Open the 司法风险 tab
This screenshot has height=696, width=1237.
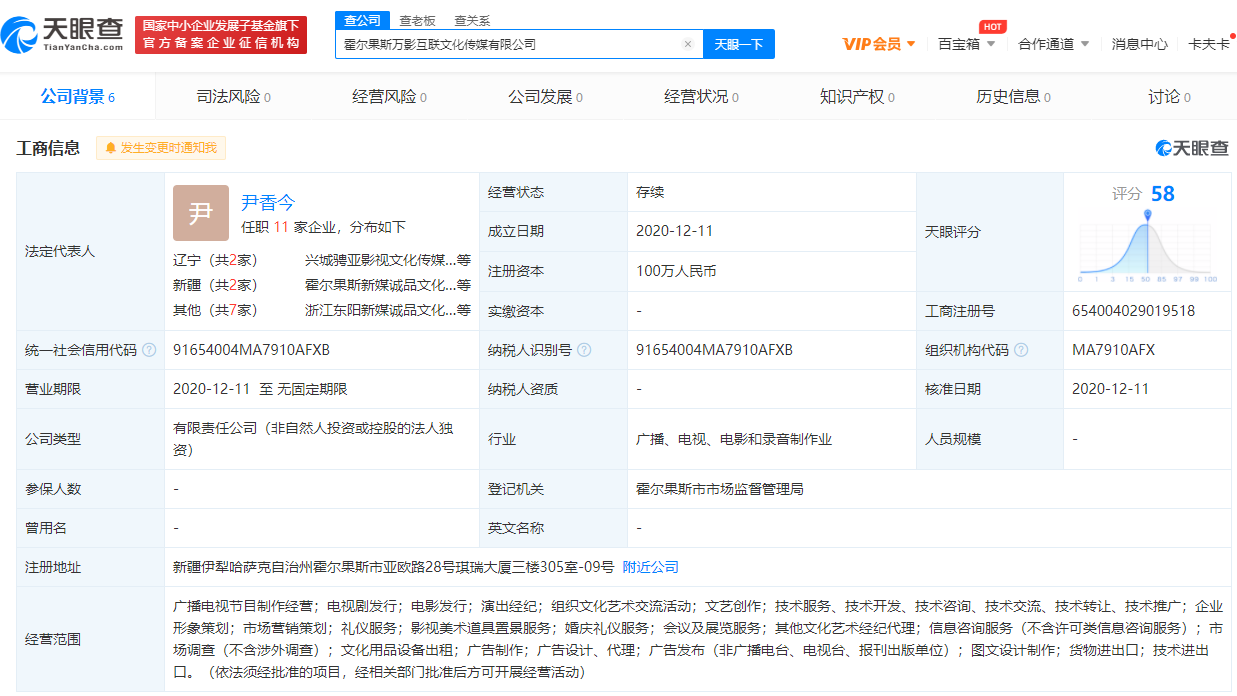[x=234, y=97]
